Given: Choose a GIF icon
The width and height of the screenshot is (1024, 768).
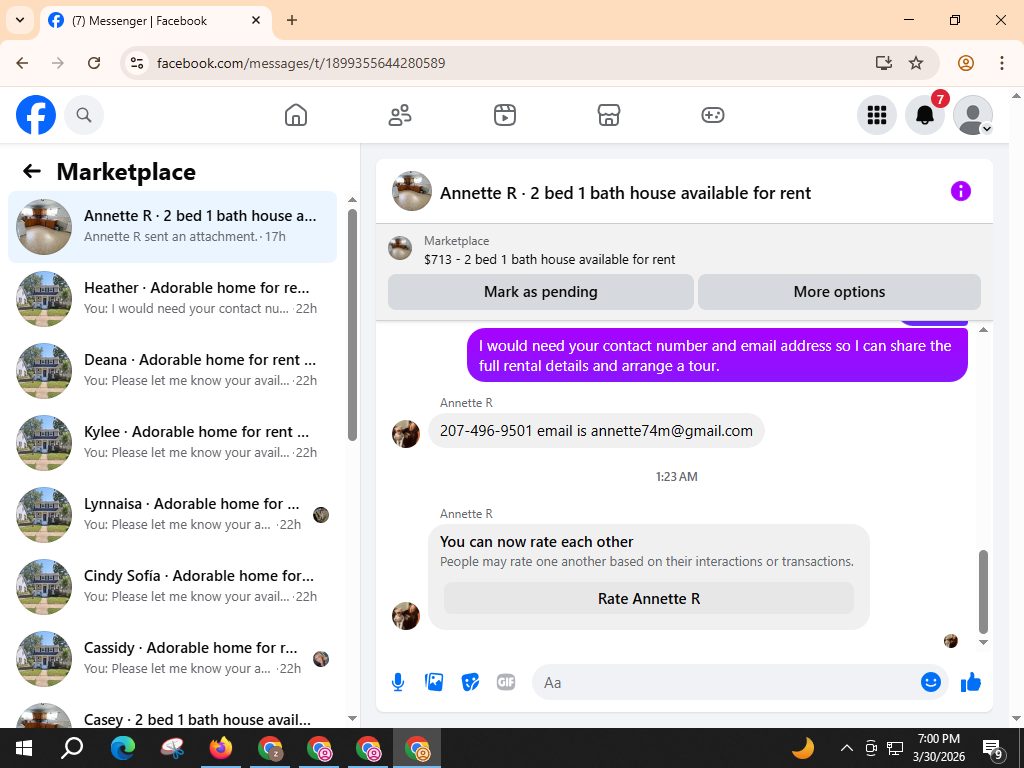Looking at the screenshot, I should click(x=506, y=682).
